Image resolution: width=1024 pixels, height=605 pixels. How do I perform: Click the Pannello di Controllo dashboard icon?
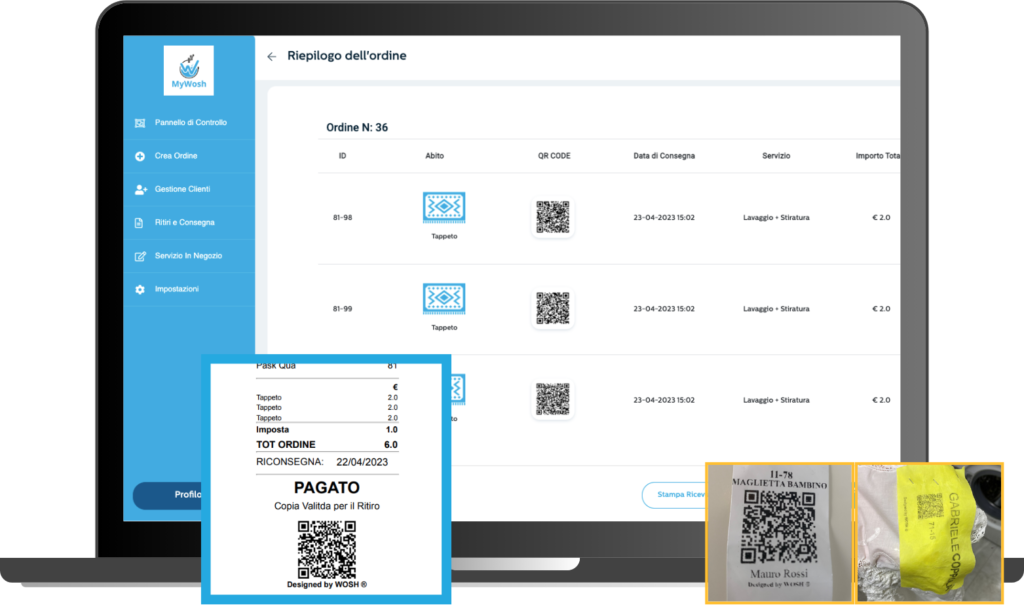pos(140,123)
